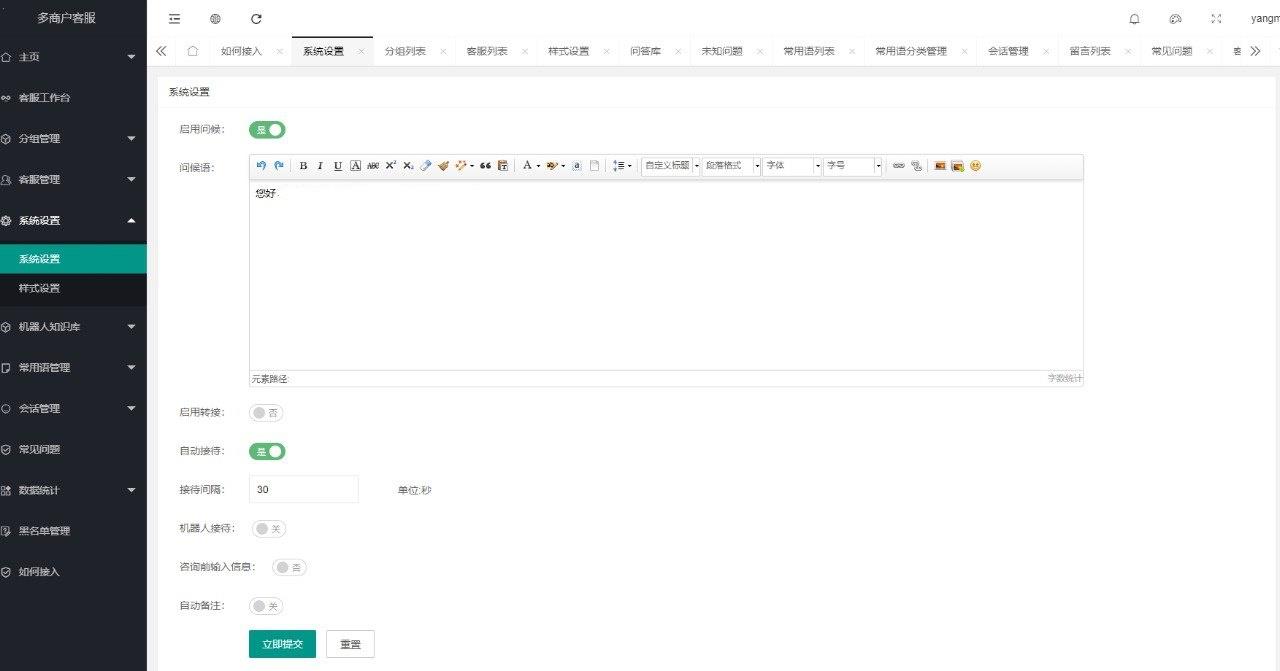The height and width of the screenshot is (671, 1280).
Task: Click the 立即提交 submit button
Action: pos(282,644)
